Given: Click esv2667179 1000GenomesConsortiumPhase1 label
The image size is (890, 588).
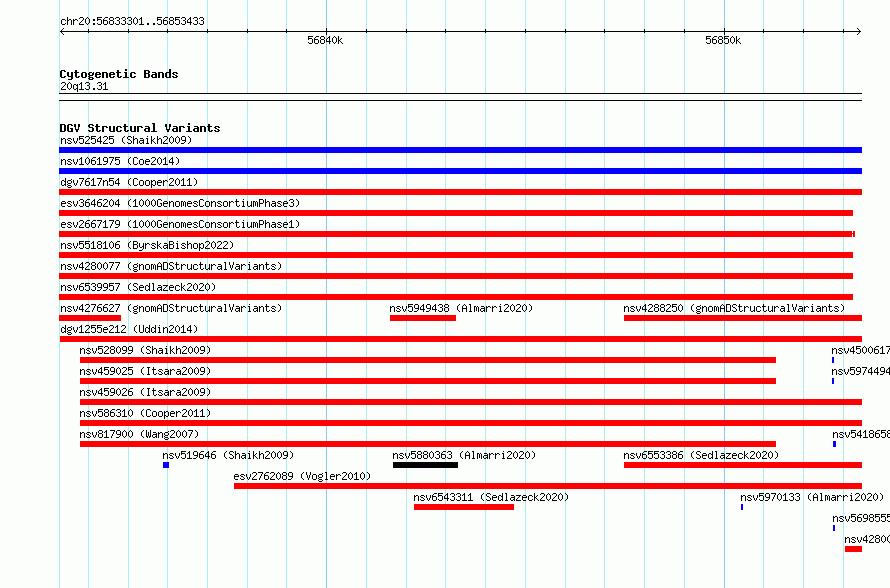Looking at the screenshot, I should click(x=180, y=224).
